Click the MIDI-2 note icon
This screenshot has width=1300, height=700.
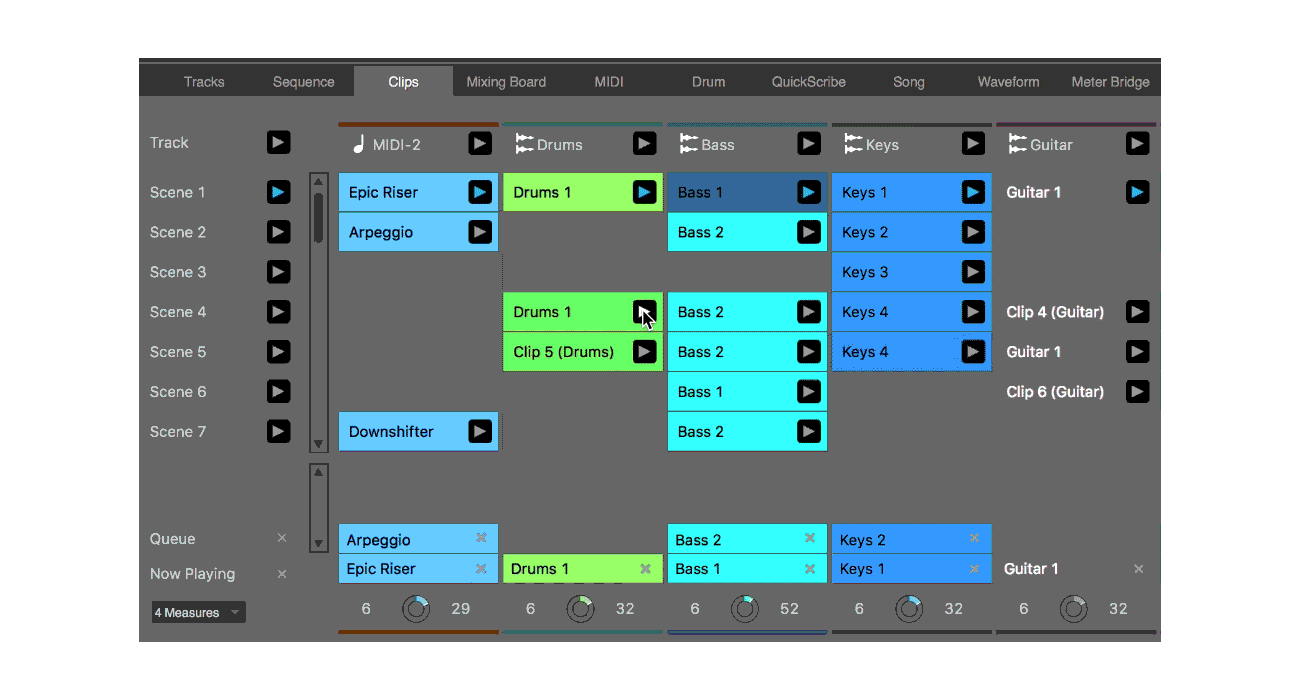359,144
